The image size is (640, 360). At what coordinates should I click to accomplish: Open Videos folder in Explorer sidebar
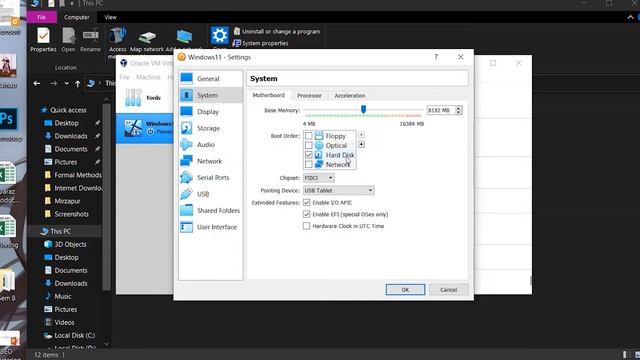(60, 322)
